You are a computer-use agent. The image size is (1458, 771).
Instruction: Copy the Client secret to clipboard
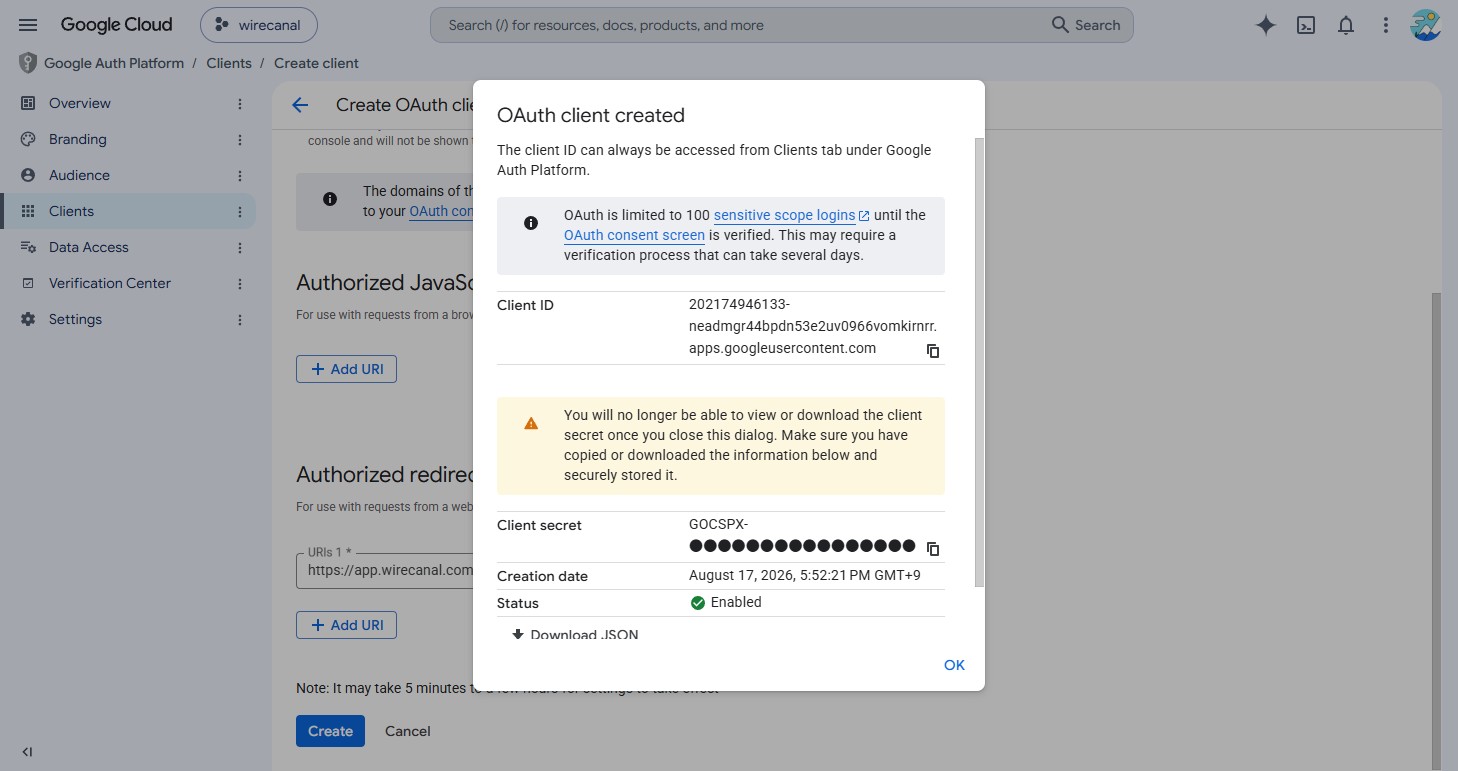933,549
